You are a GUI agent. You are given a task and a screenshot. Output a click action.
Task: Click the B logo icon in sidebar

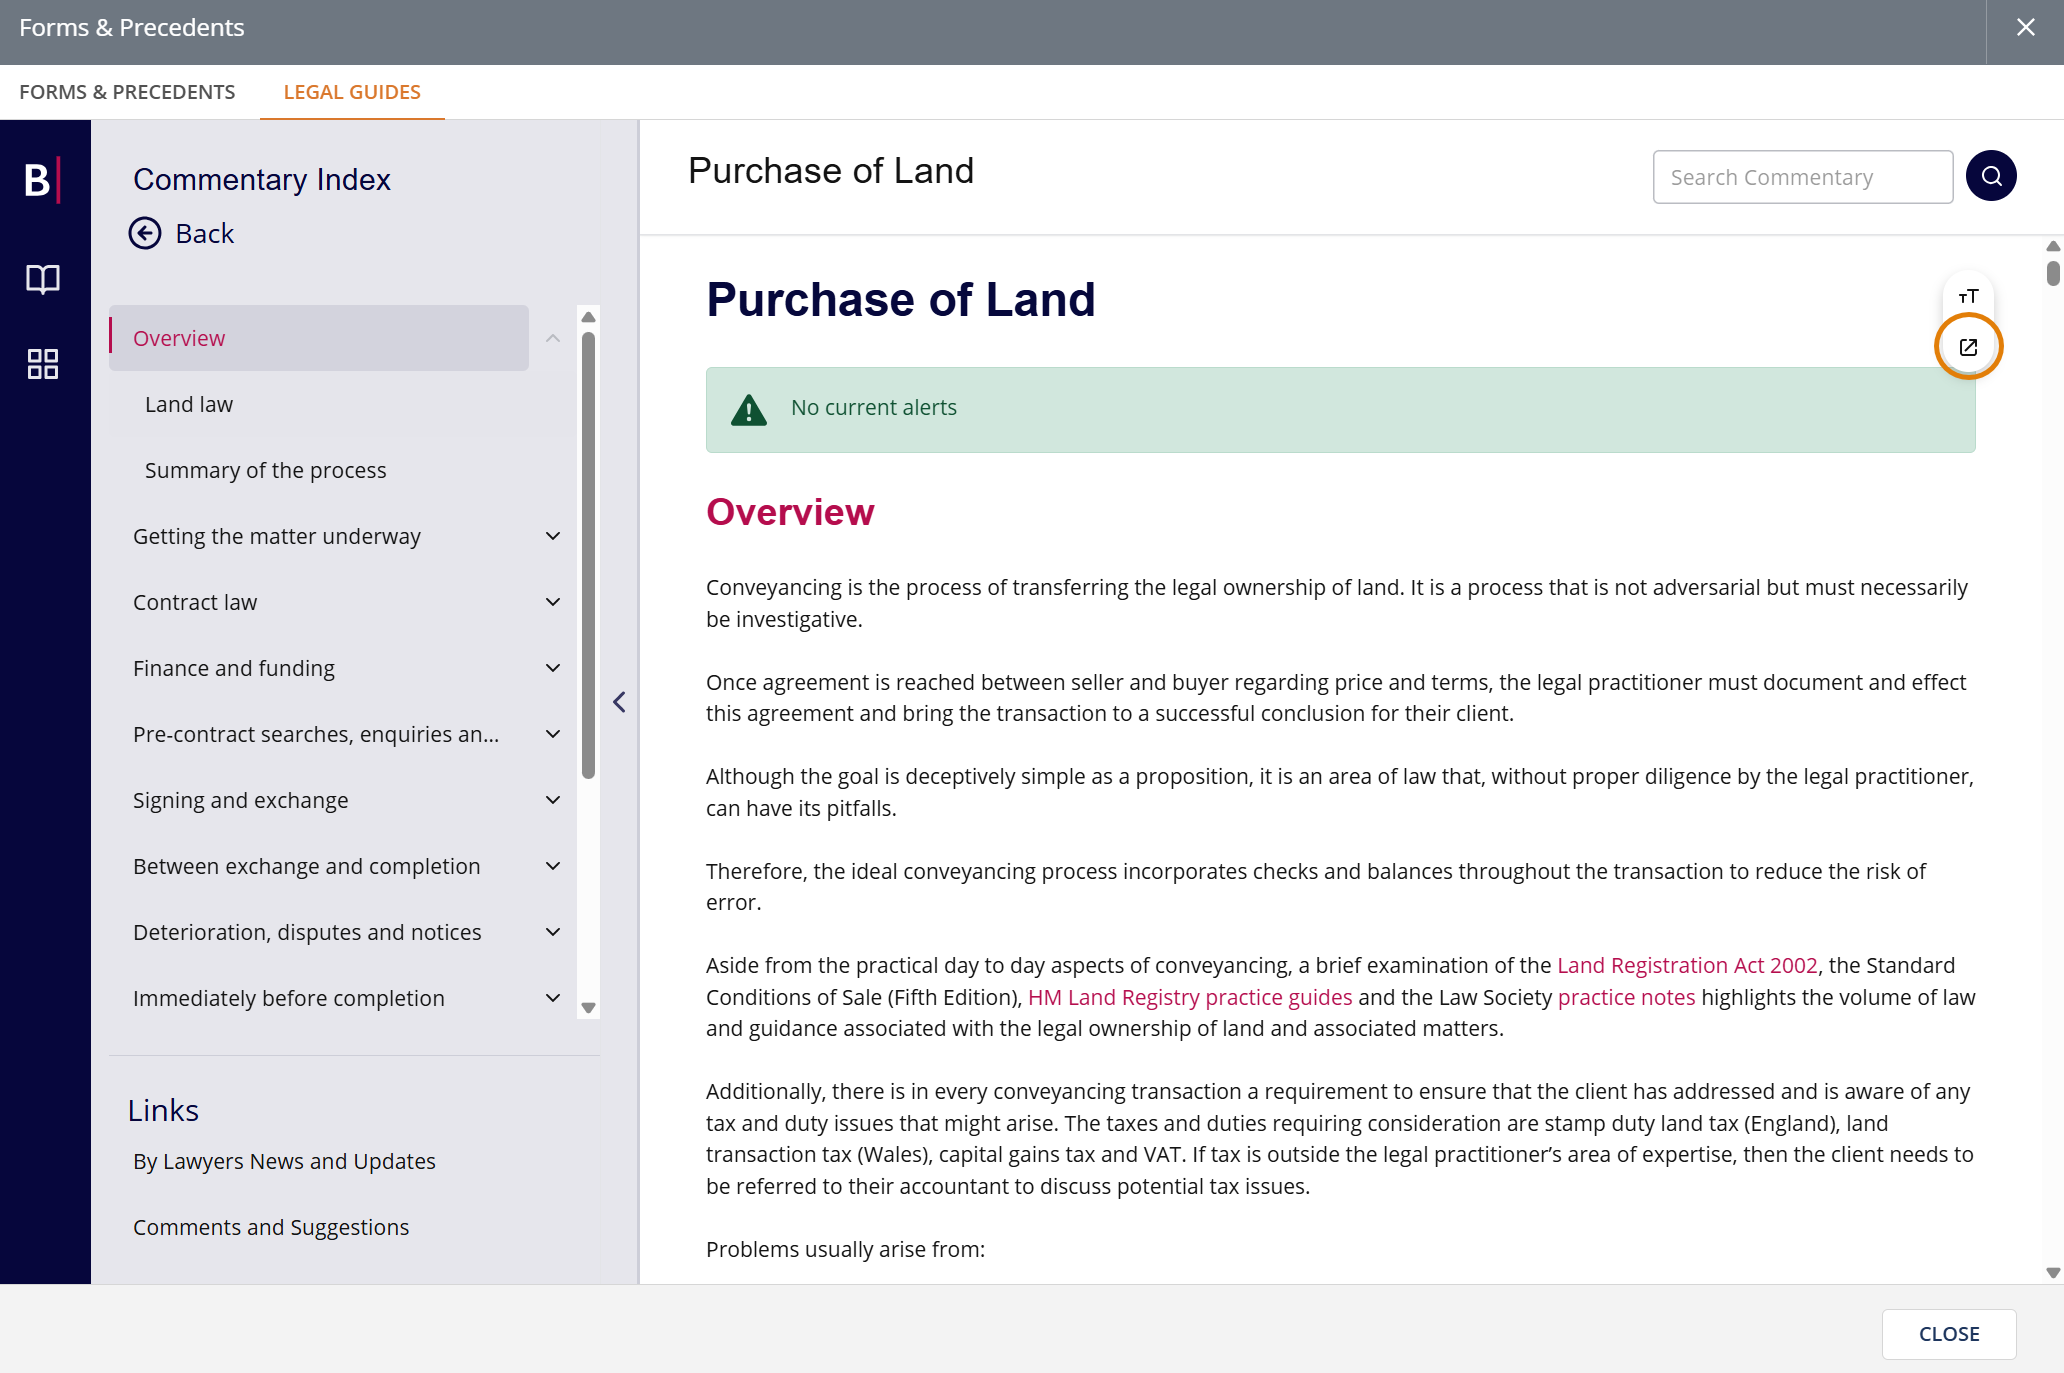42,180
